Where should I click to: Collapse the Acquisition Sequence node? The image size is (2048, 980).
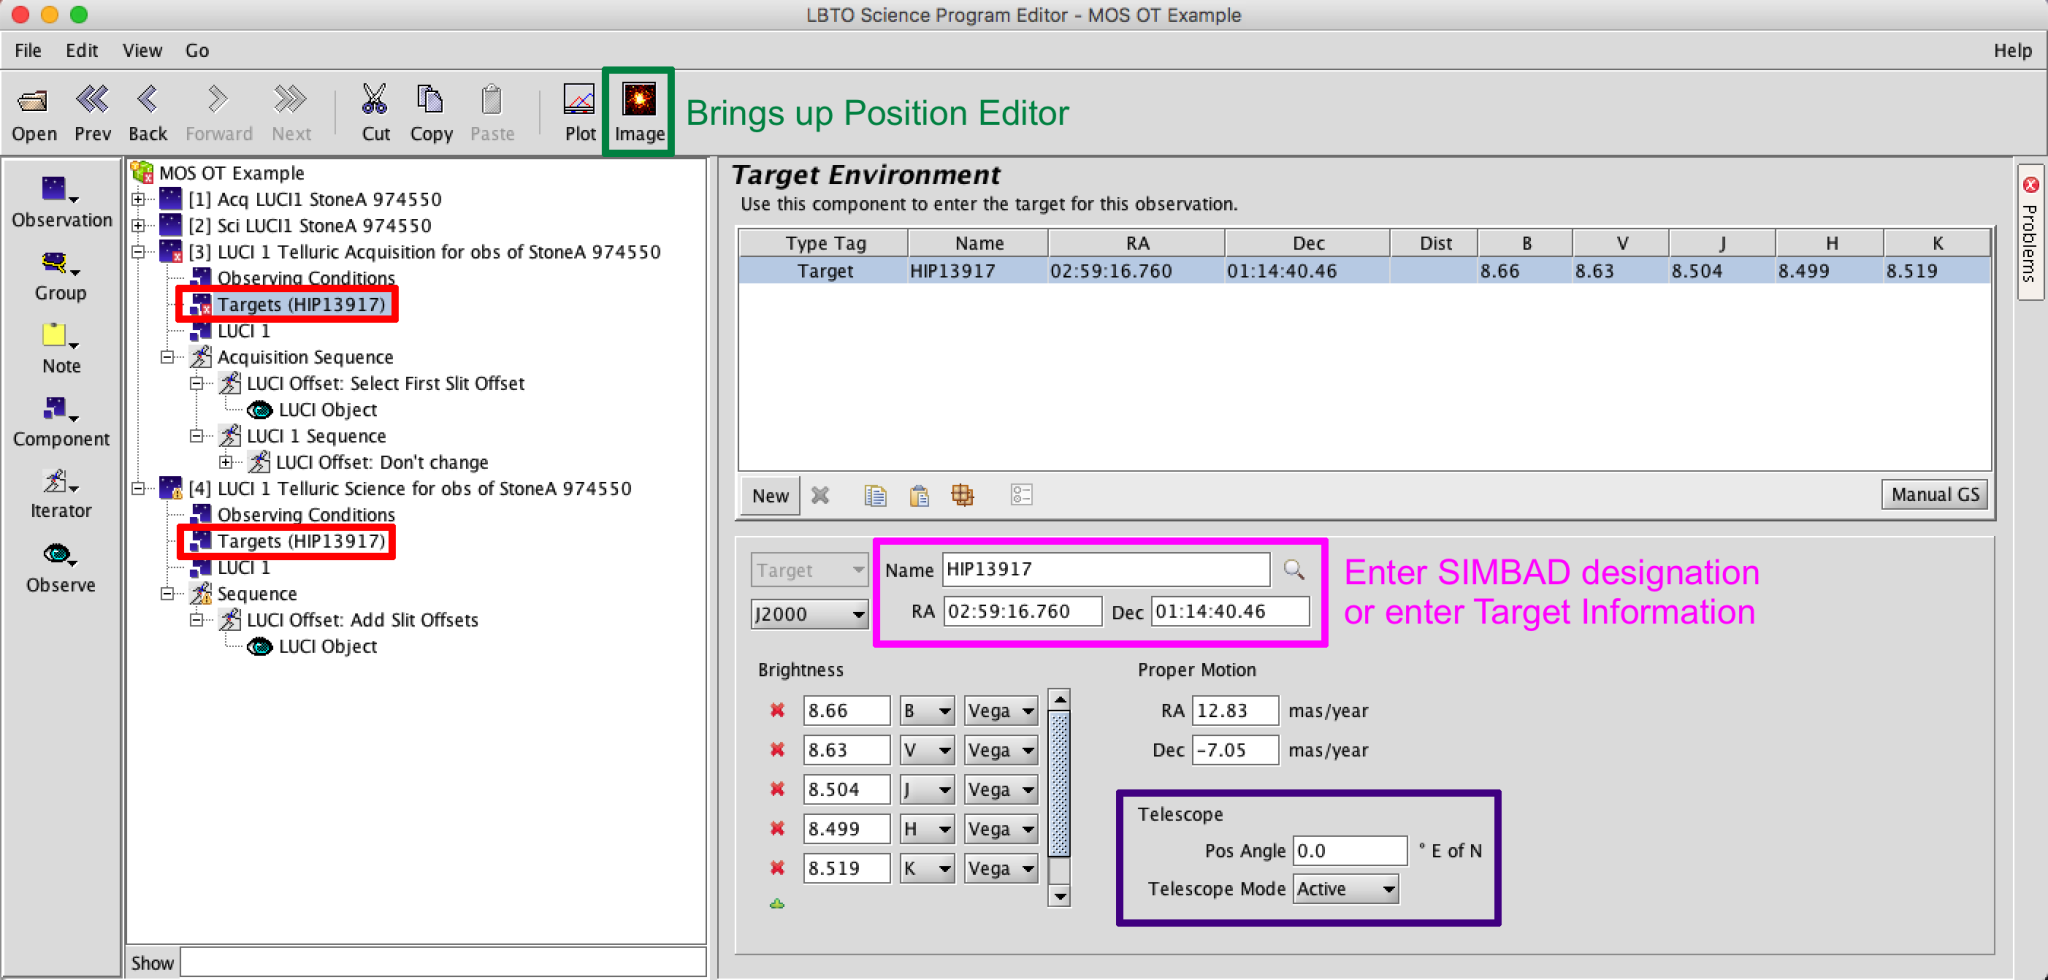tap(168, 357)
